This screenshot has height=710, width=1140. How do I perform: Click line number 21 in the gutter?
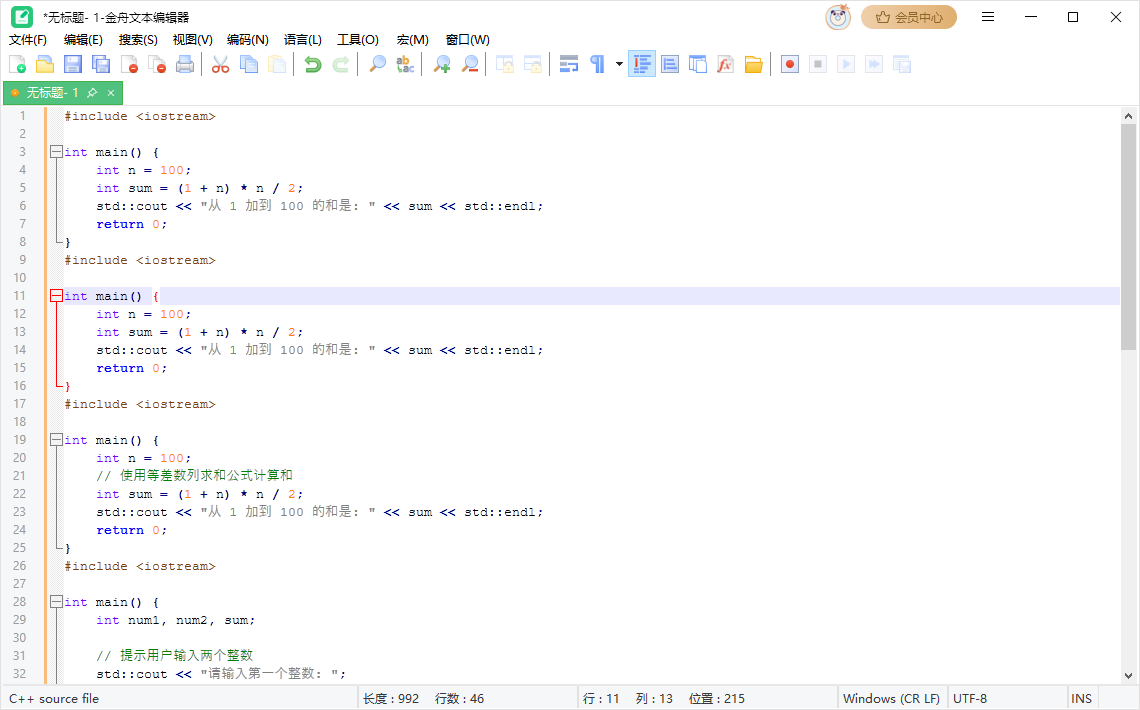tap(20, 475)
